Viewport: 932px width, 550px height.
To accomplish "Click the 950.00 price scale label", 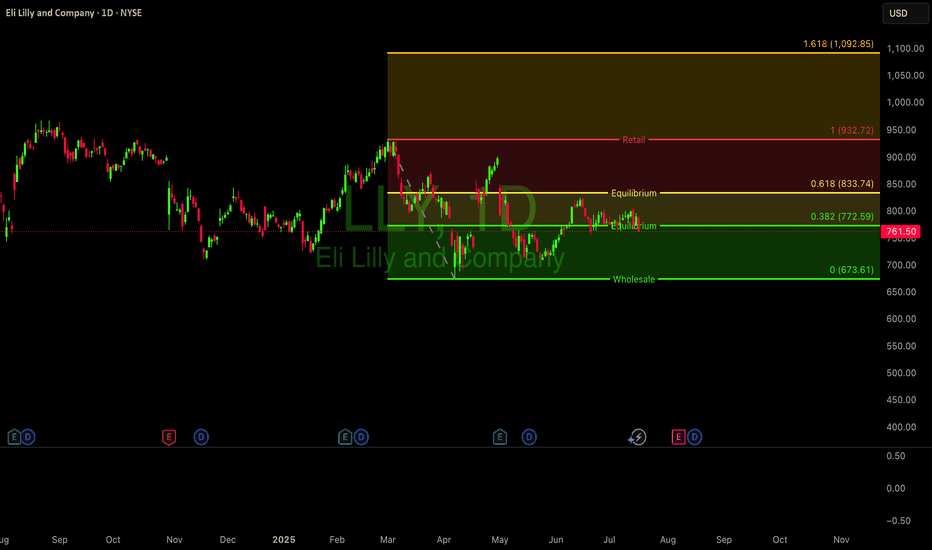I will click(901, 130).
